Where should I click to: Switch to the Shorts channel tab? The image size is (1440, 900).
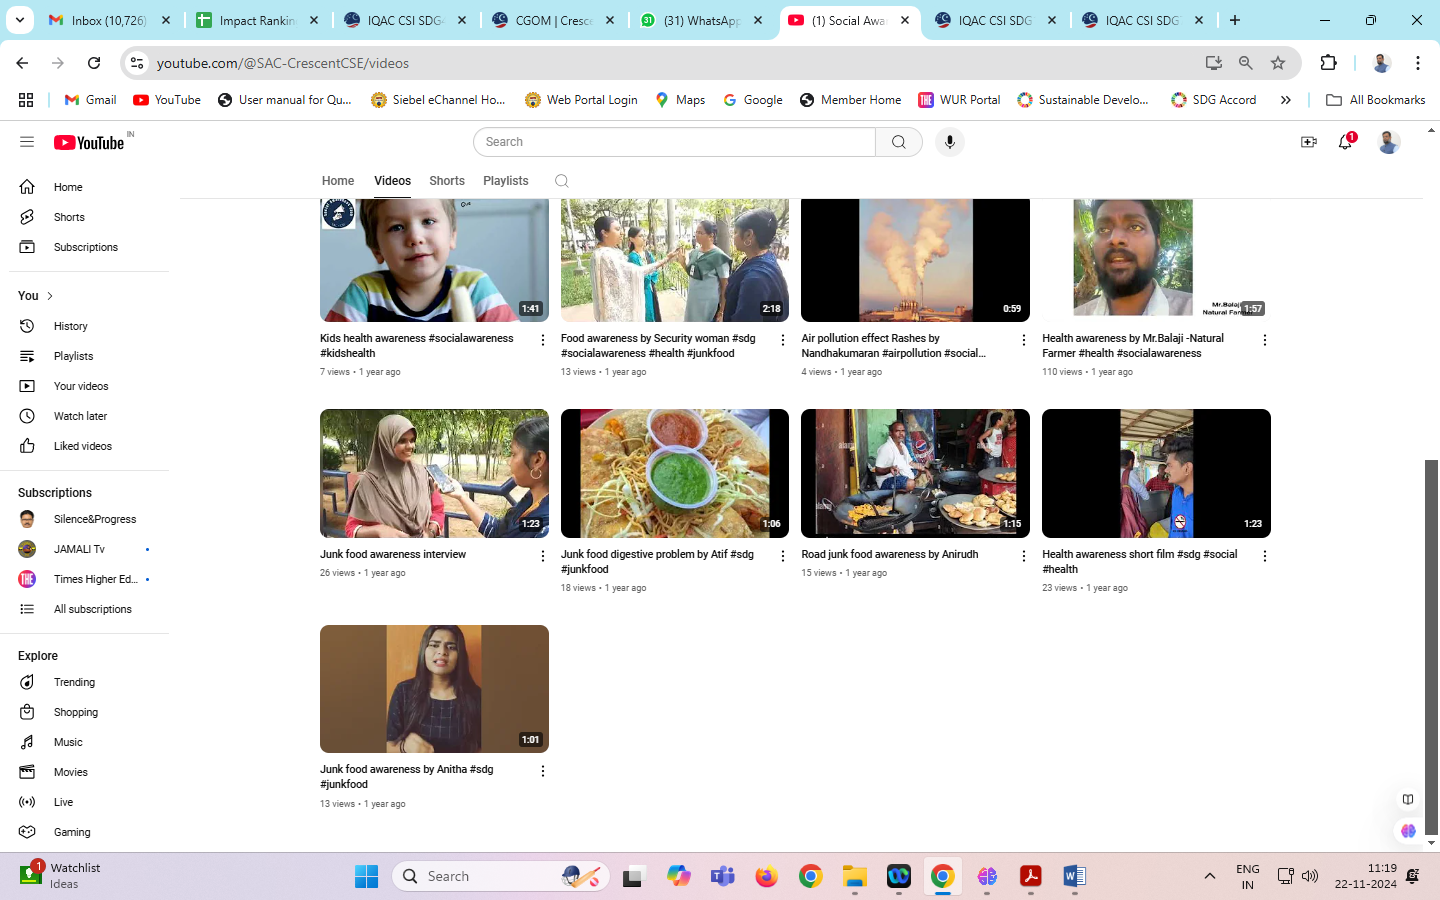click(x=446, y=181)
